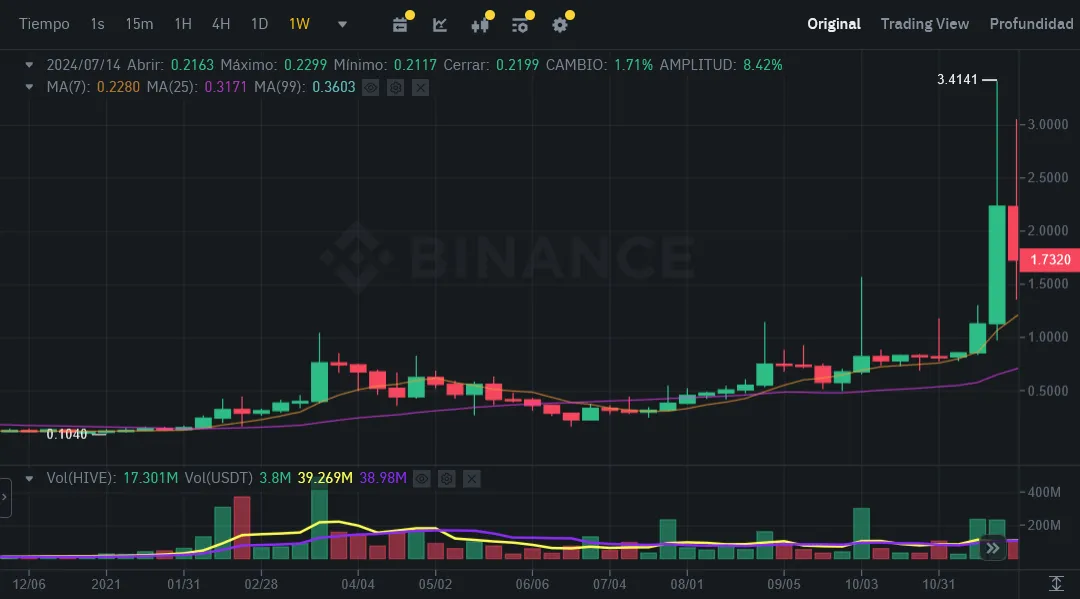Open chart settings gear icon

(x=560, y=25)
